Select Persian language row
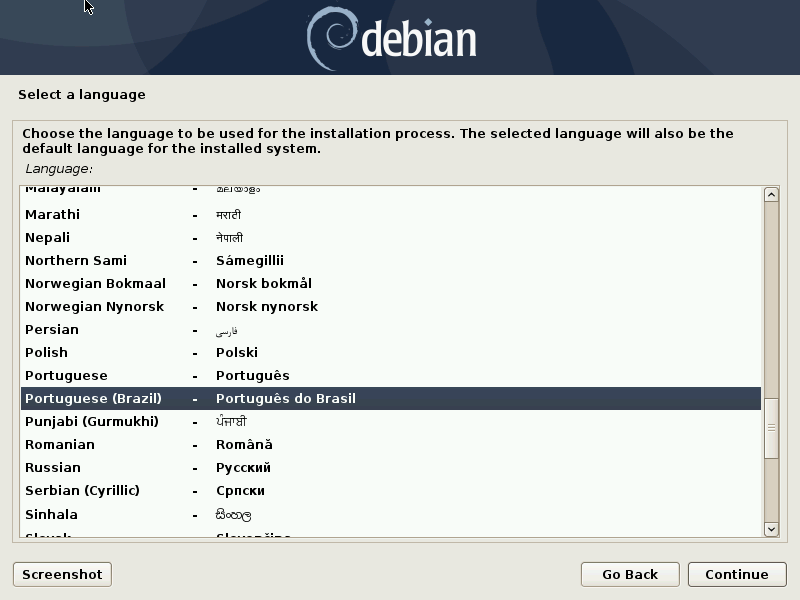The image size is (800, 600). pos(391,330)
